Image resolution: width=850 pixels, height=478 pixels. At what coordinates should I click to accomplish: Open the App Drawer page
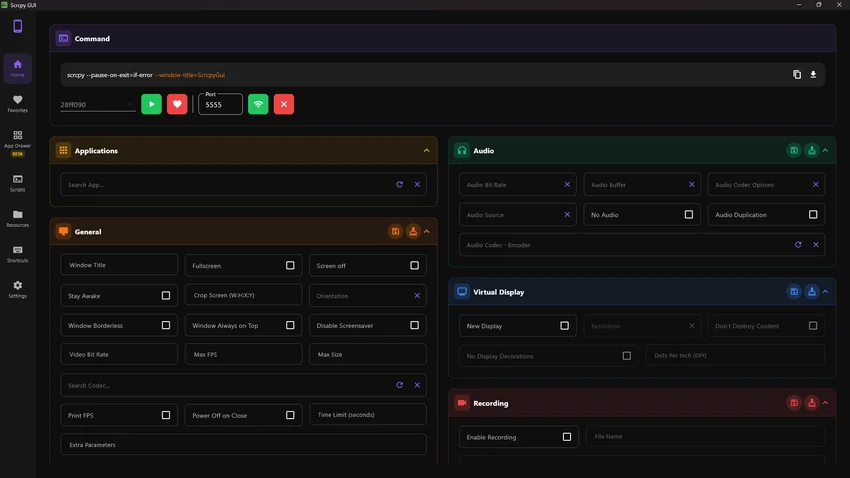pos(17,143)
